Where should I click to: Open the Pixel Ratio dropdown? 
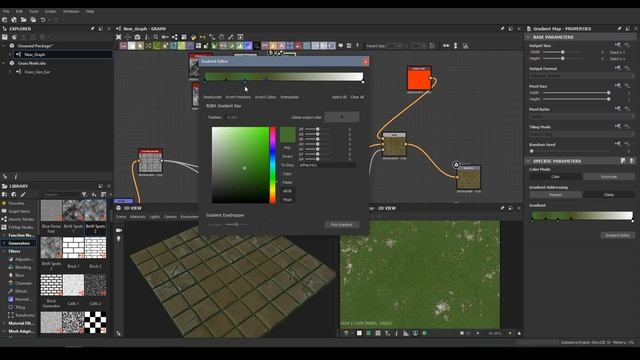point(582,116)
